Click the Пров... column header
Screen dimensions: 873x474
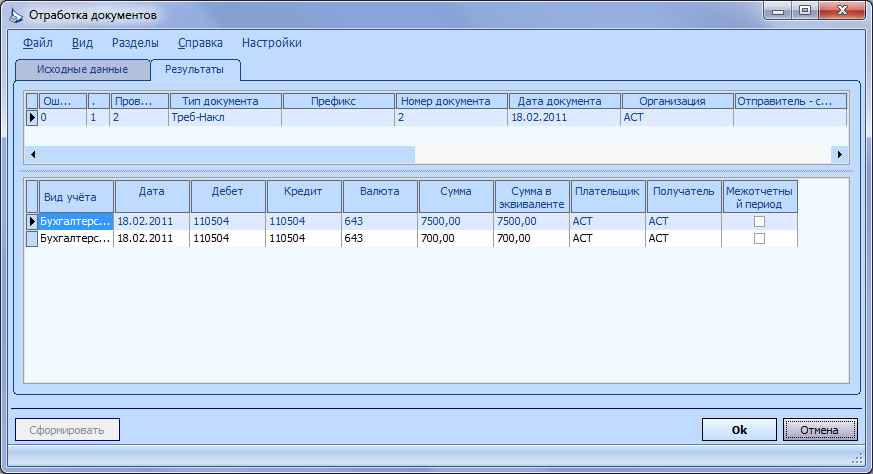point(139,101)
